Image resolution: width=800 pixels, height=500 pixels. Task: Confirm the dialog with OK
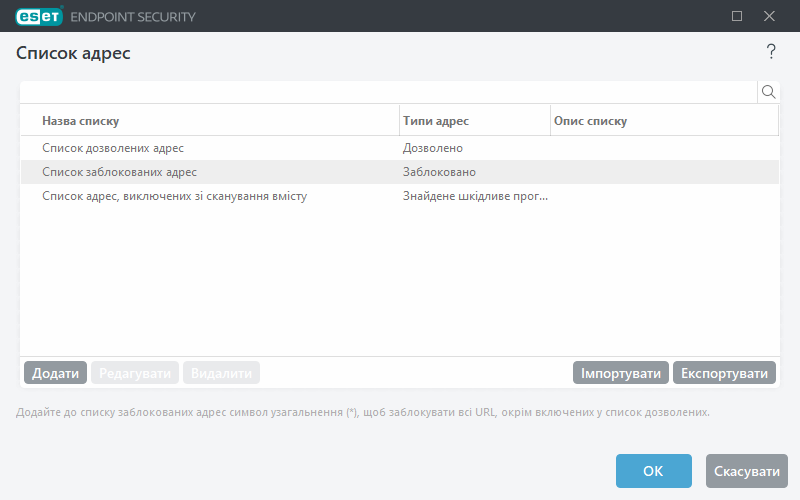[653, 471]
